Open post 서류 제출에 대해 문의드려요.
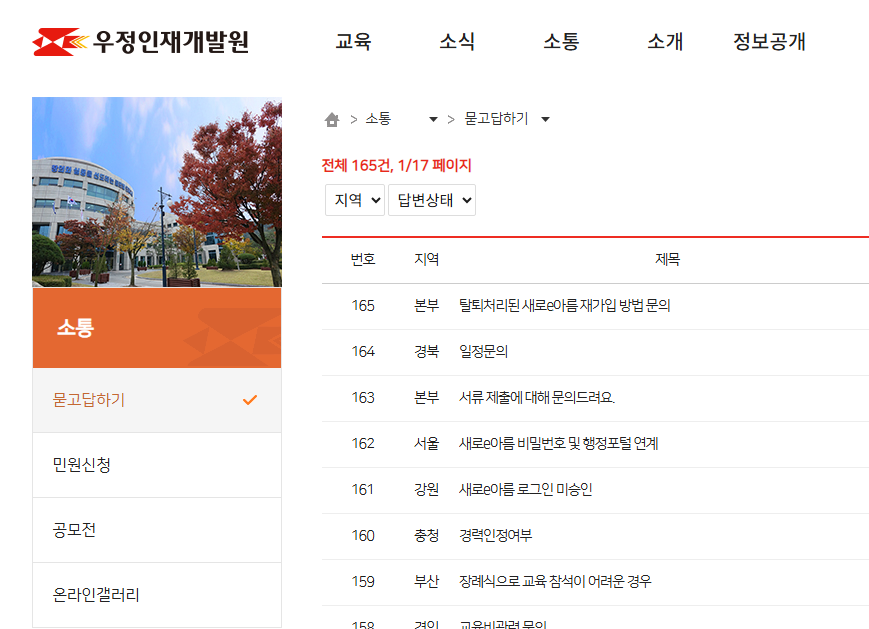 [537, 397]
